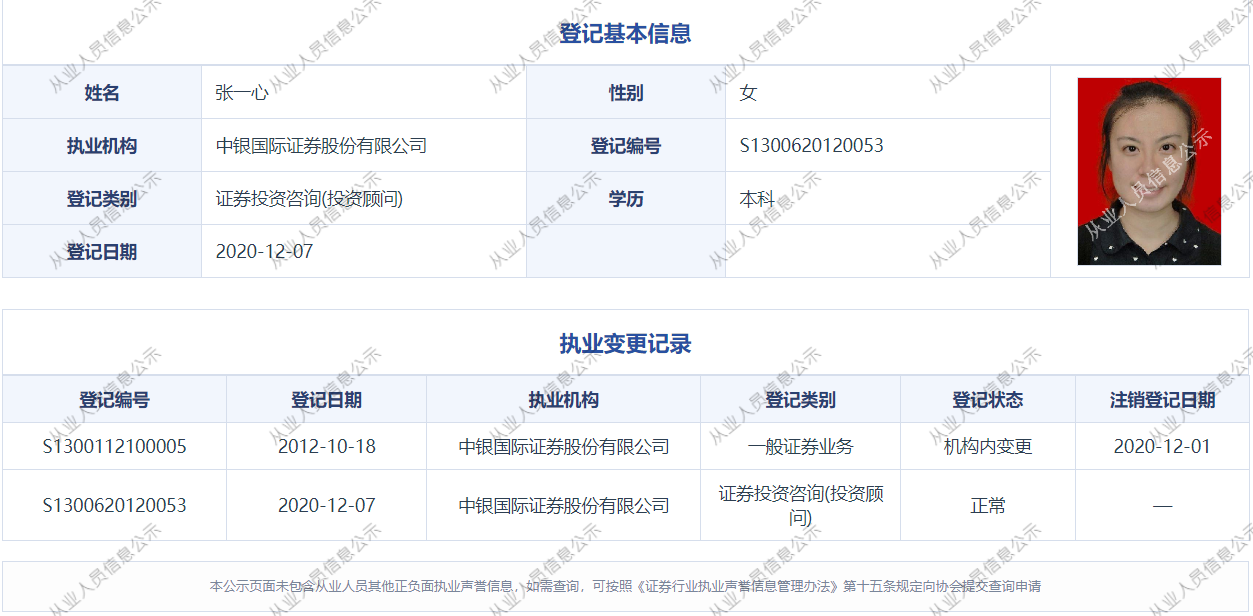Click the 执业变更记录 section heading
The width and height of the screenshot is (1253, 616).
[625, 345]
